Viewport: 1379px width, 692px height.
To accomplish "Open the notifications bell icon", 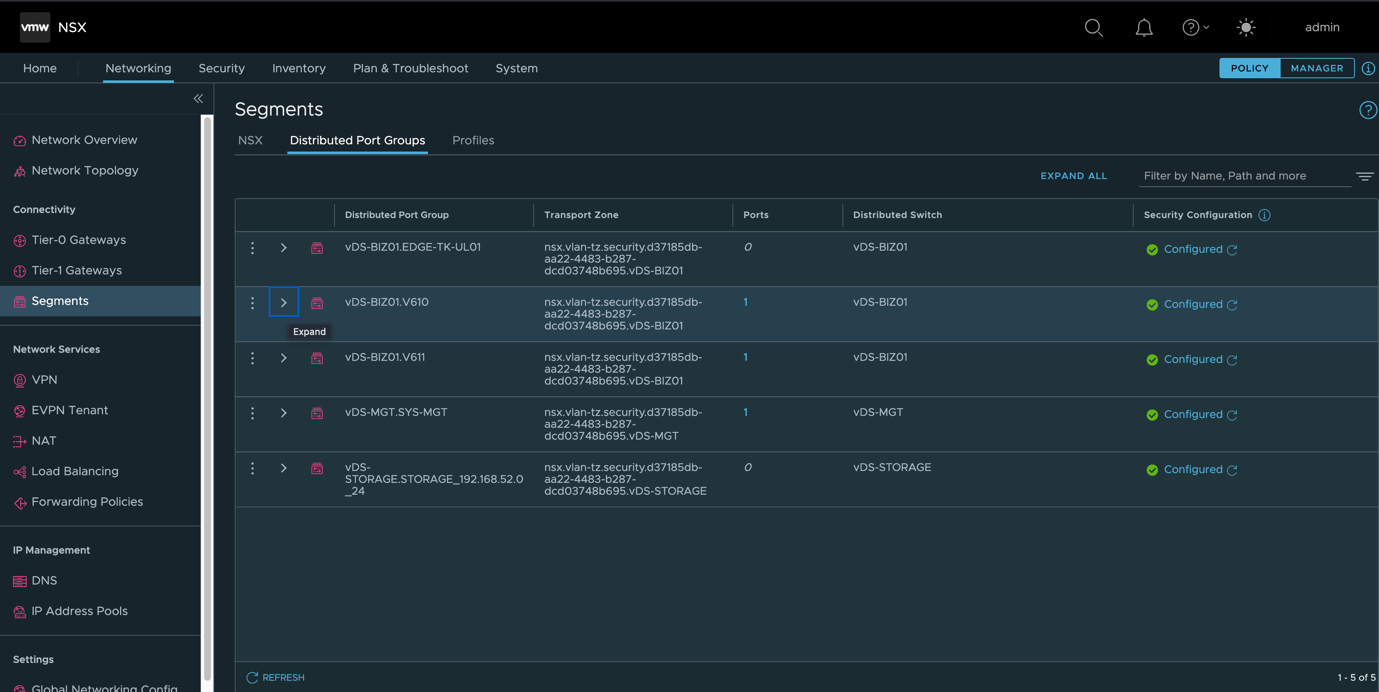I will [x=1144, y=28].
